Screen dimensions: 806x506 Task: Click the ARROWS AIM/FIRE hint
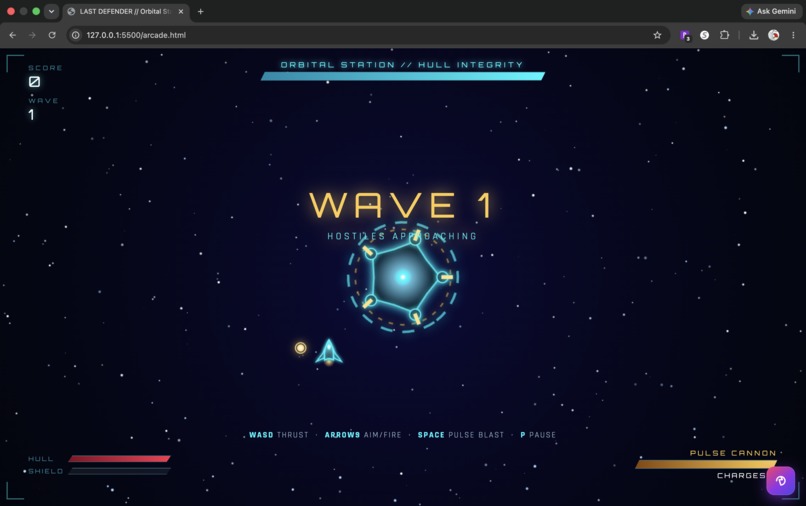[363, 435]
